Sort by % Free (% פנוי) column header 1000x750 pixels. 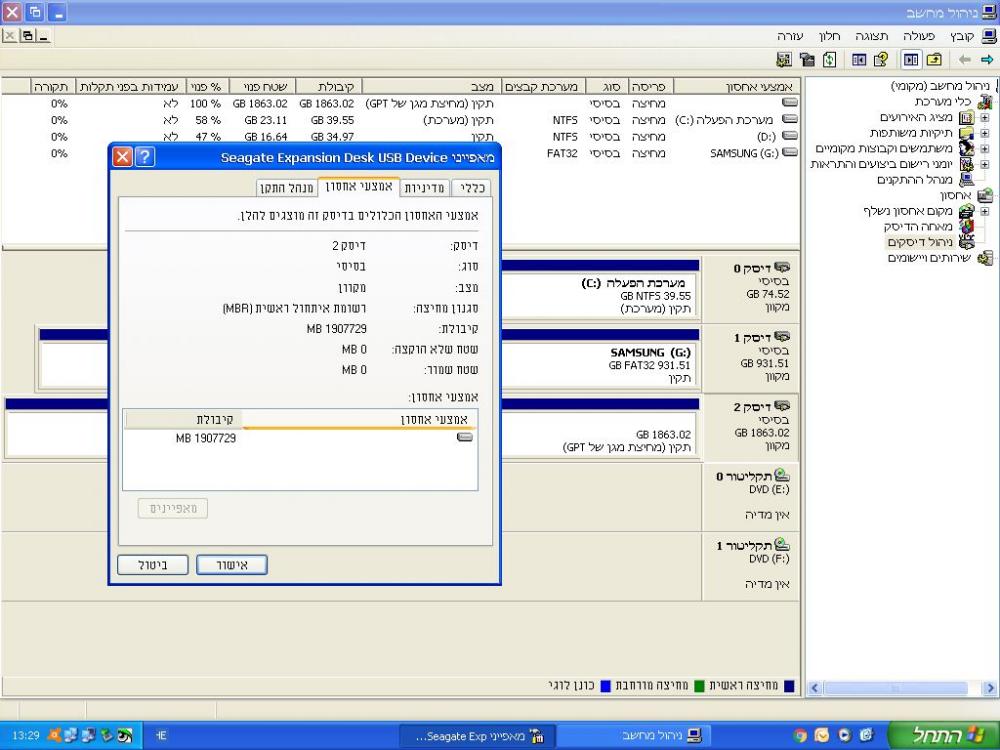coord(207,86)
